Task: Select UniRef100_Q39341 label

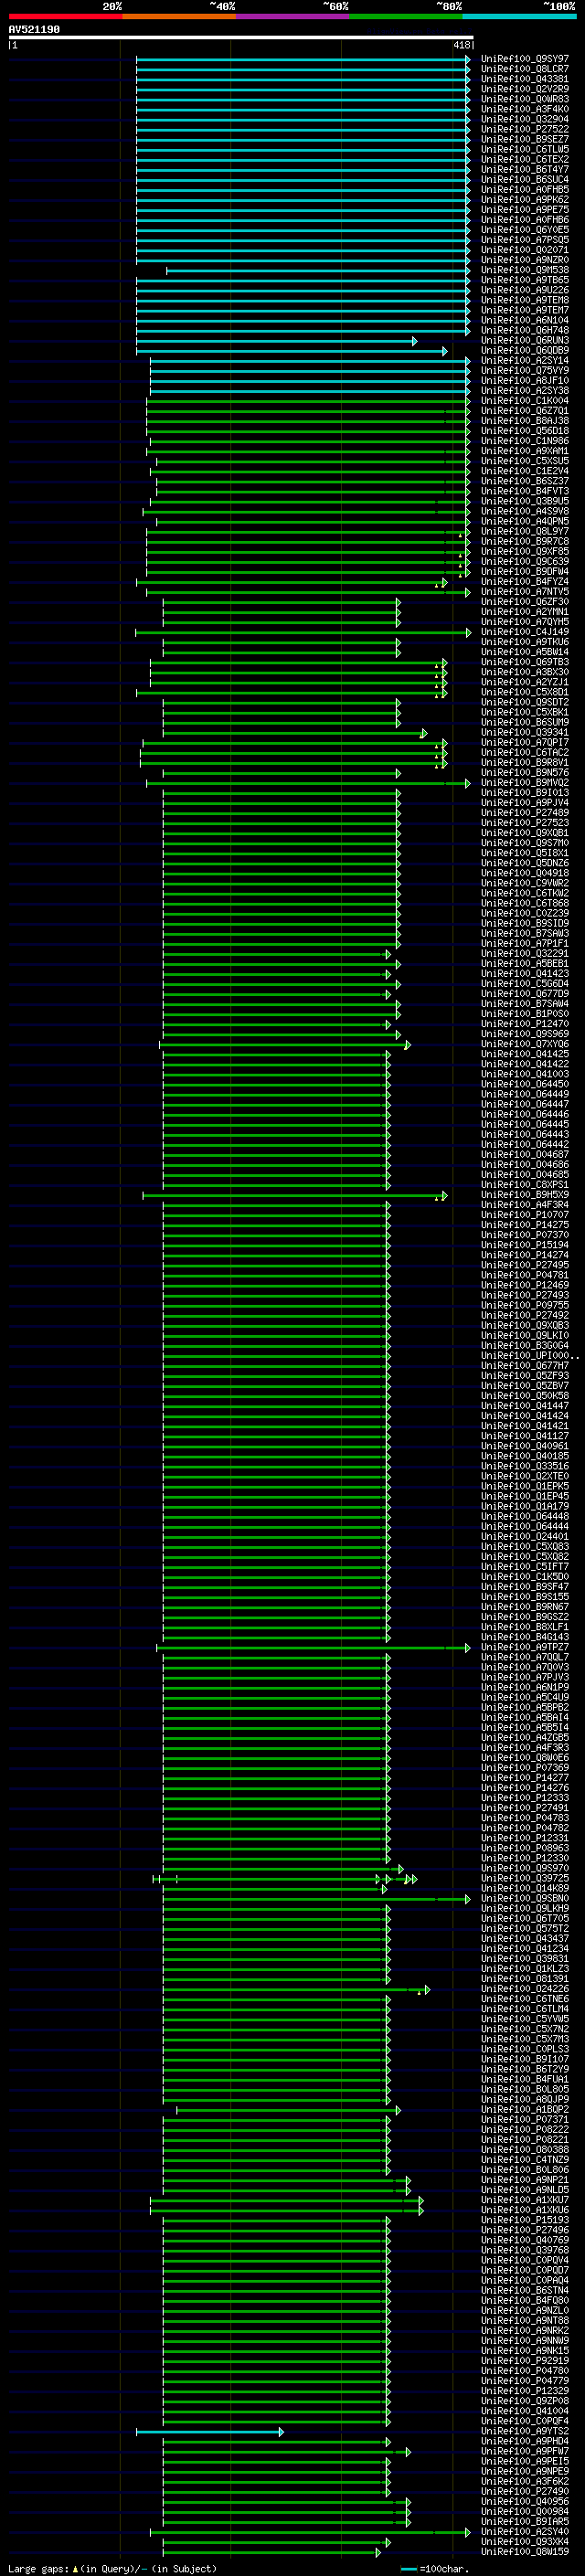Action: (x=524, y=732)
